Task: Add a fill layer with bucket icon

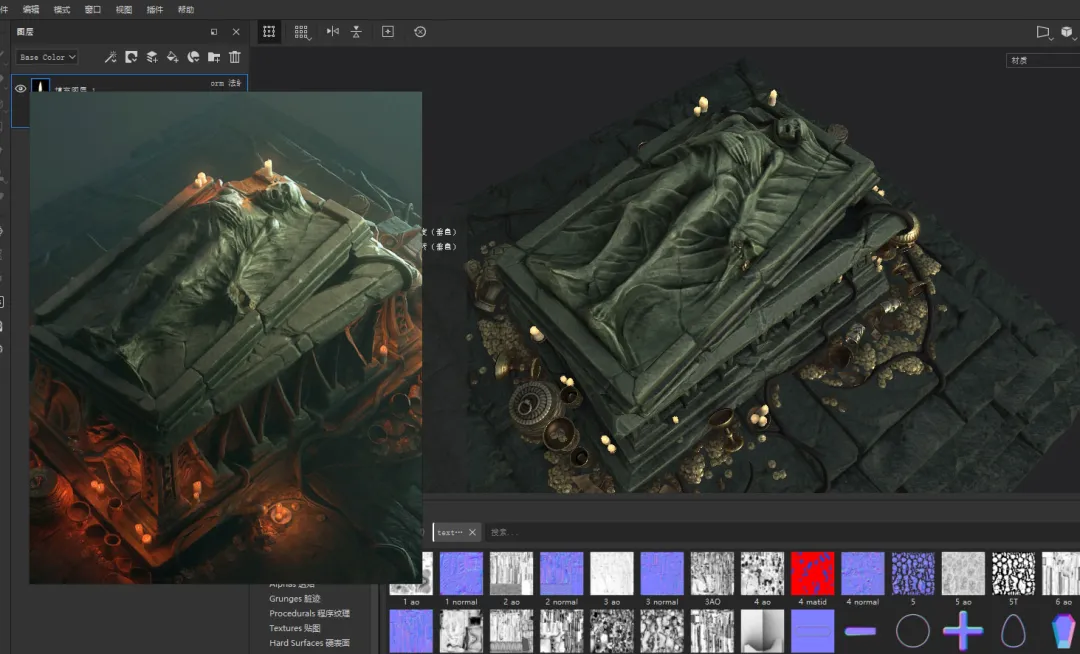Action: [x=172, y=57]
